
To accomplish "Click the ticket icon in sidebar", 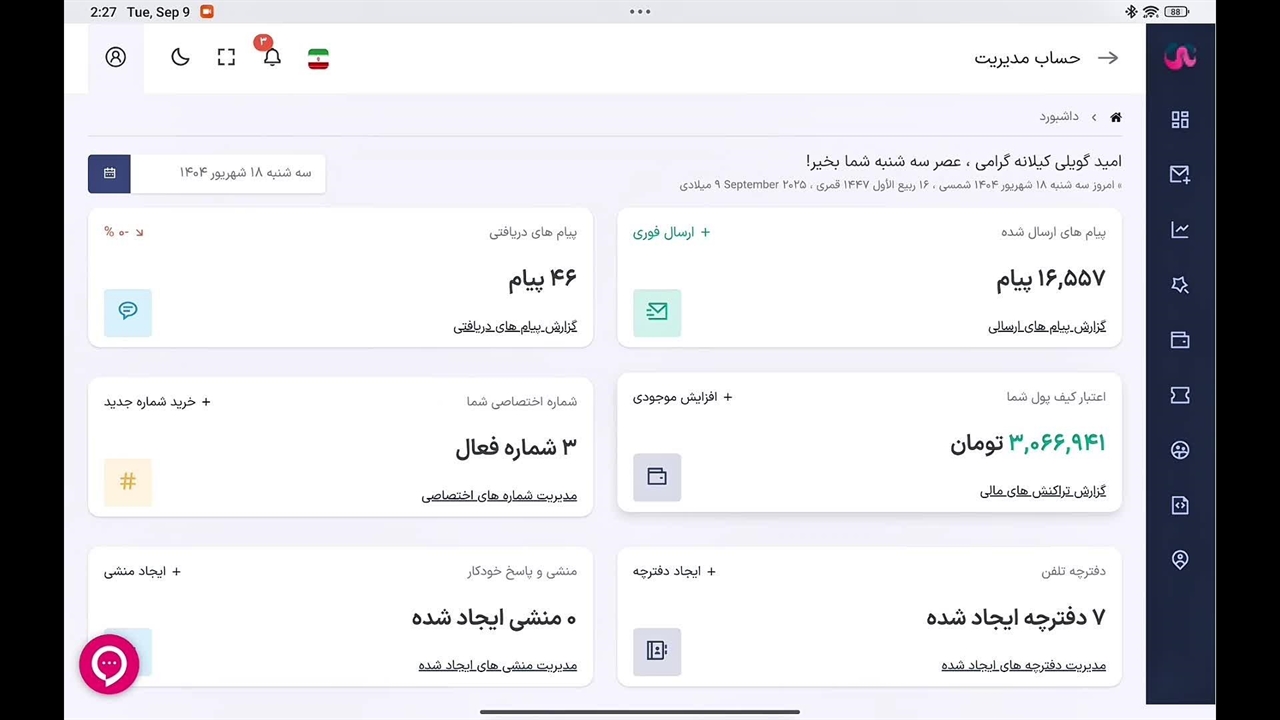I will 1180,395.
